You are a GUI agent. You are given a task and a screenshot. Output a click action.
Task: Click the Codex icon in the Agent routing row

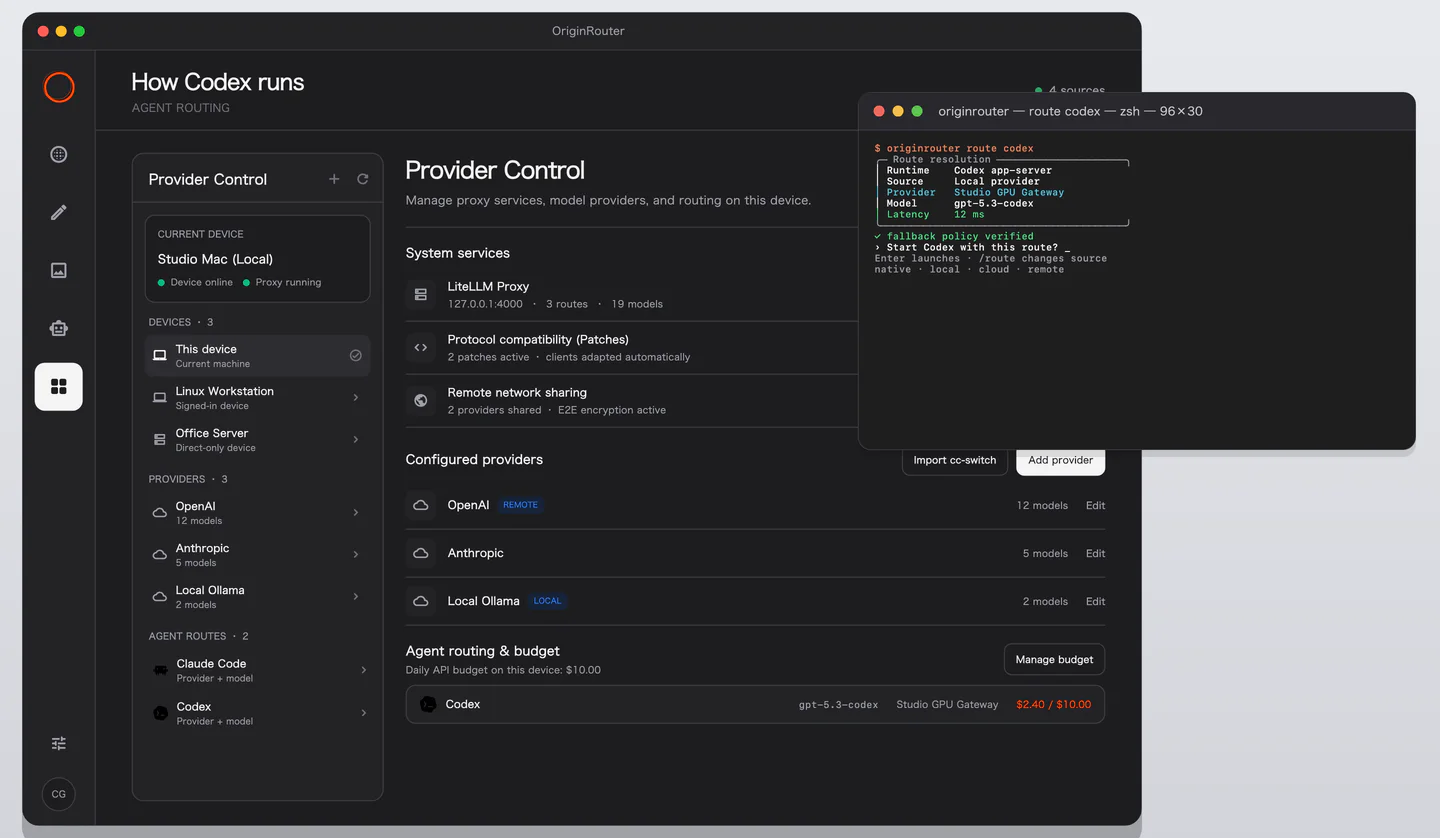pyautogui.click(x=428, y=704)
